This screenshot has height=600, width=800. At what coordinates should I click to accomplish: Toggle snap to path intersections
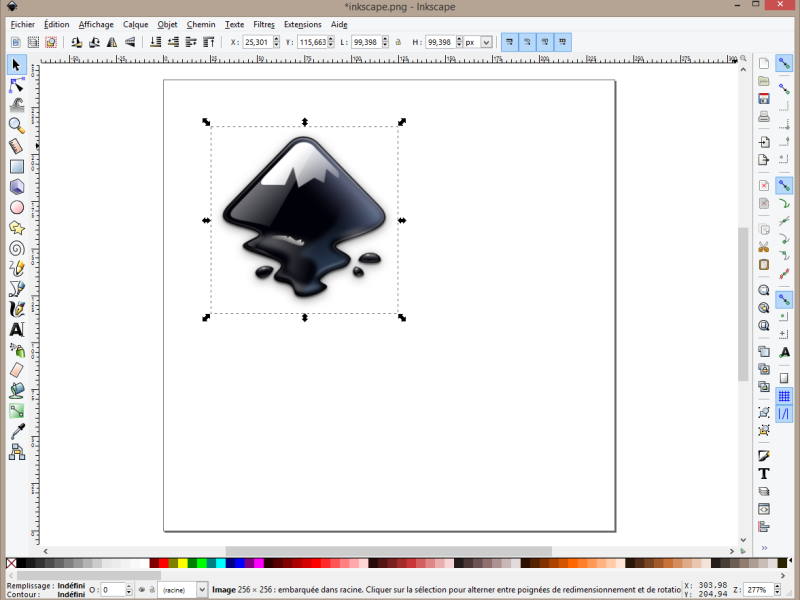[784, 221]
